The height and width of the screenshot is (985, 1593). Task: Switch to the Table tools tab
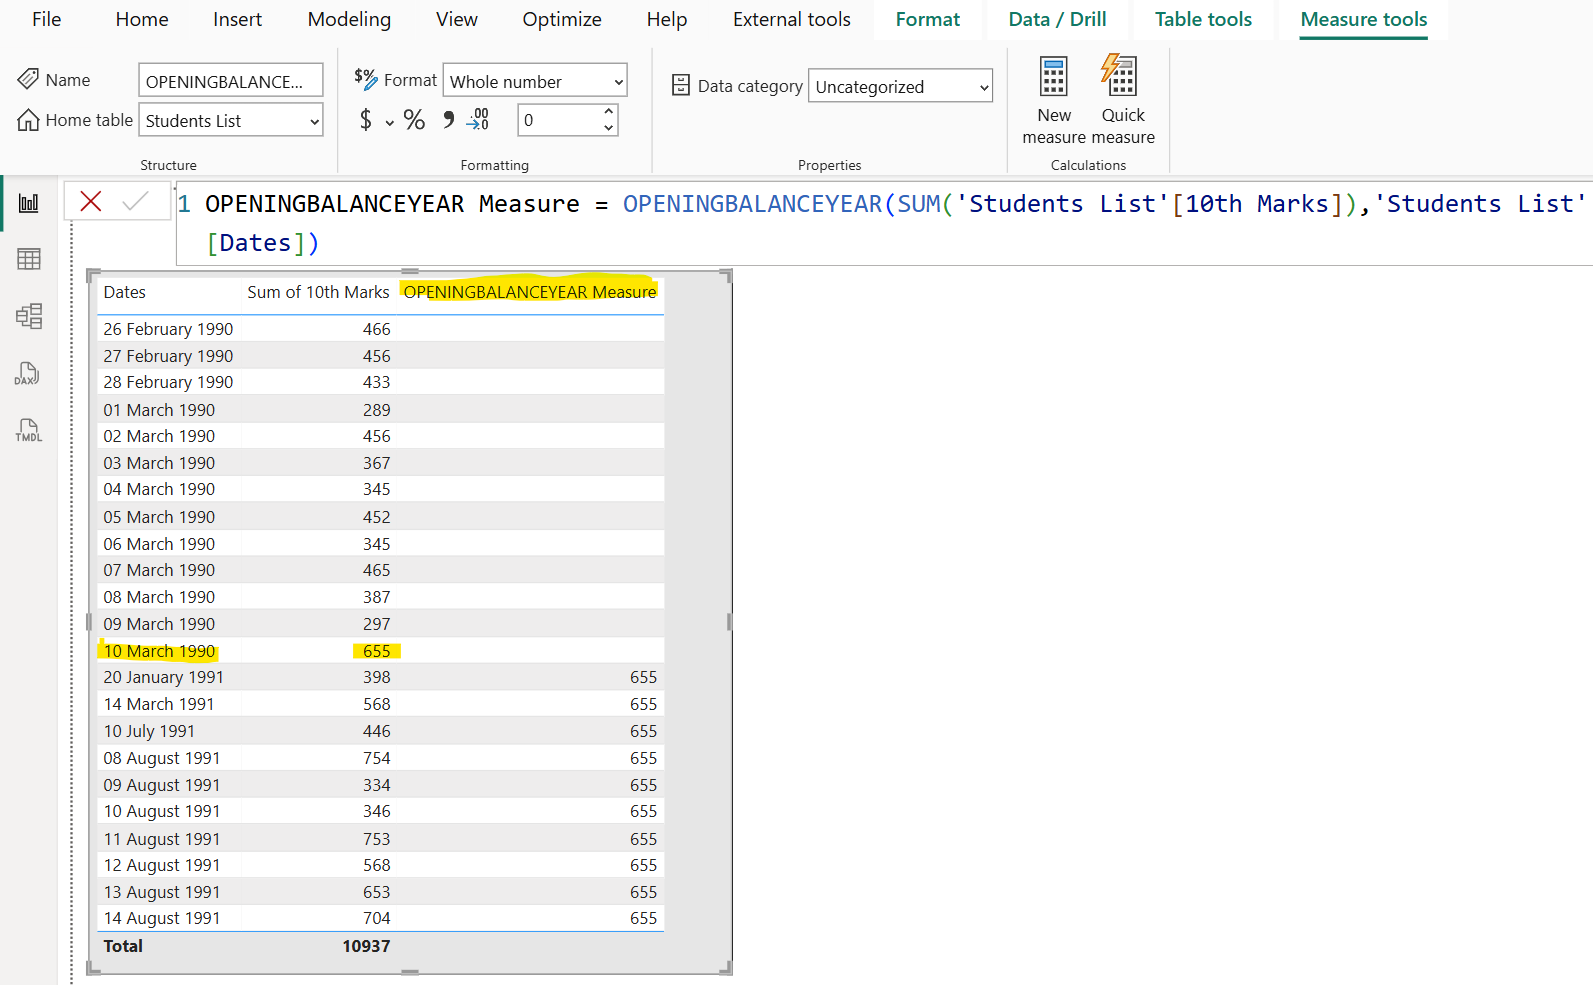coord(1203,19)
